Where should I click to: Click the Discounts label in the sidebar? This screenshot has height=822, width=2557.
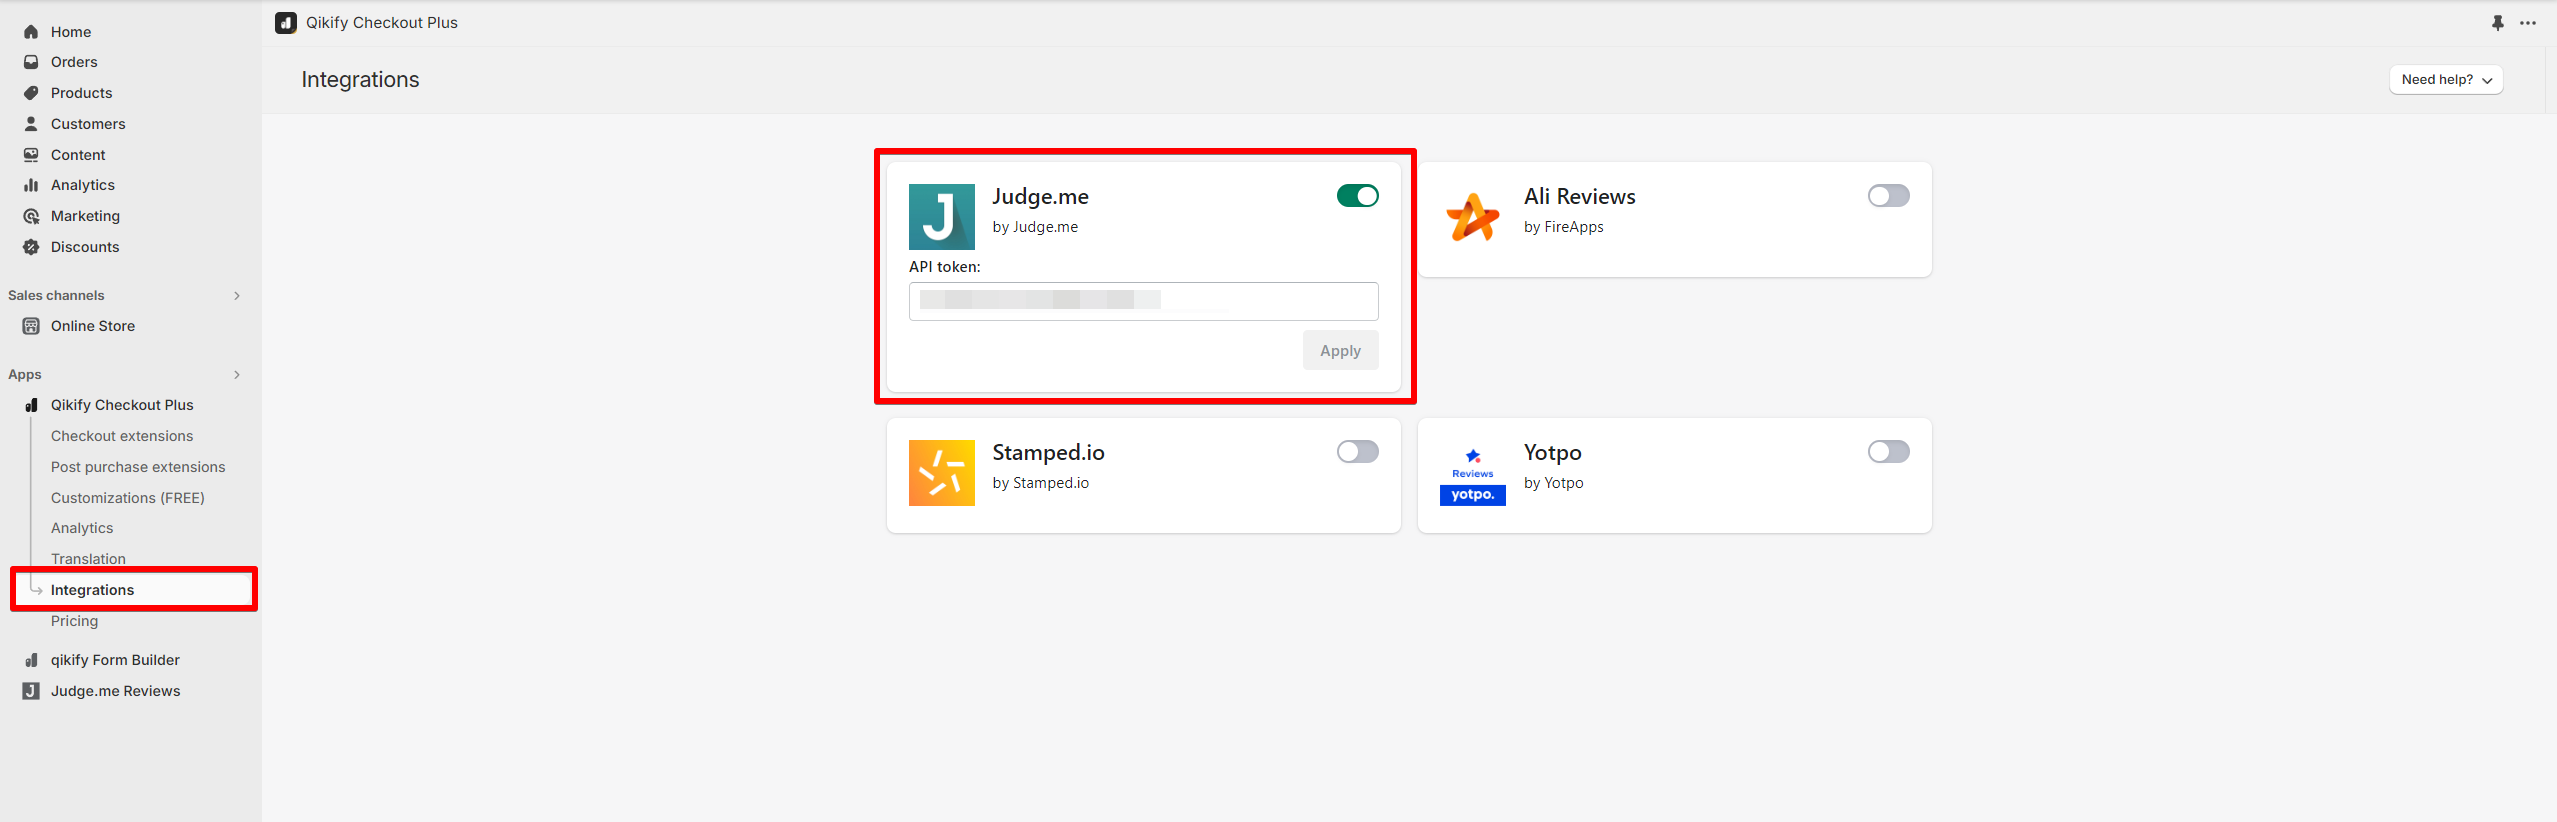click(85, 247)
